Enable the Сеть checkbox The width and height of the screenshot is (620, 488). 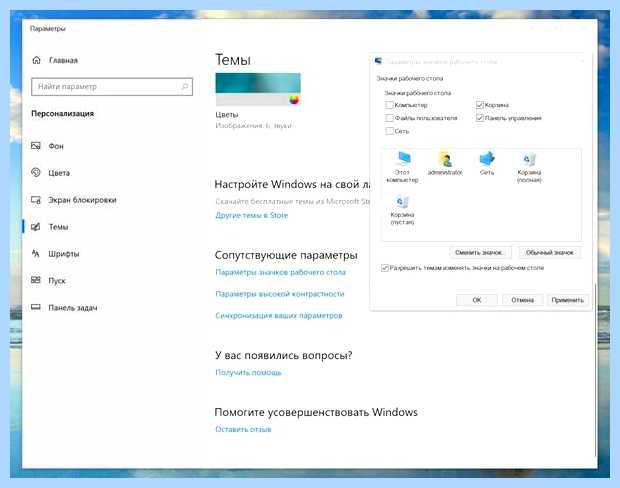point(389,131)
